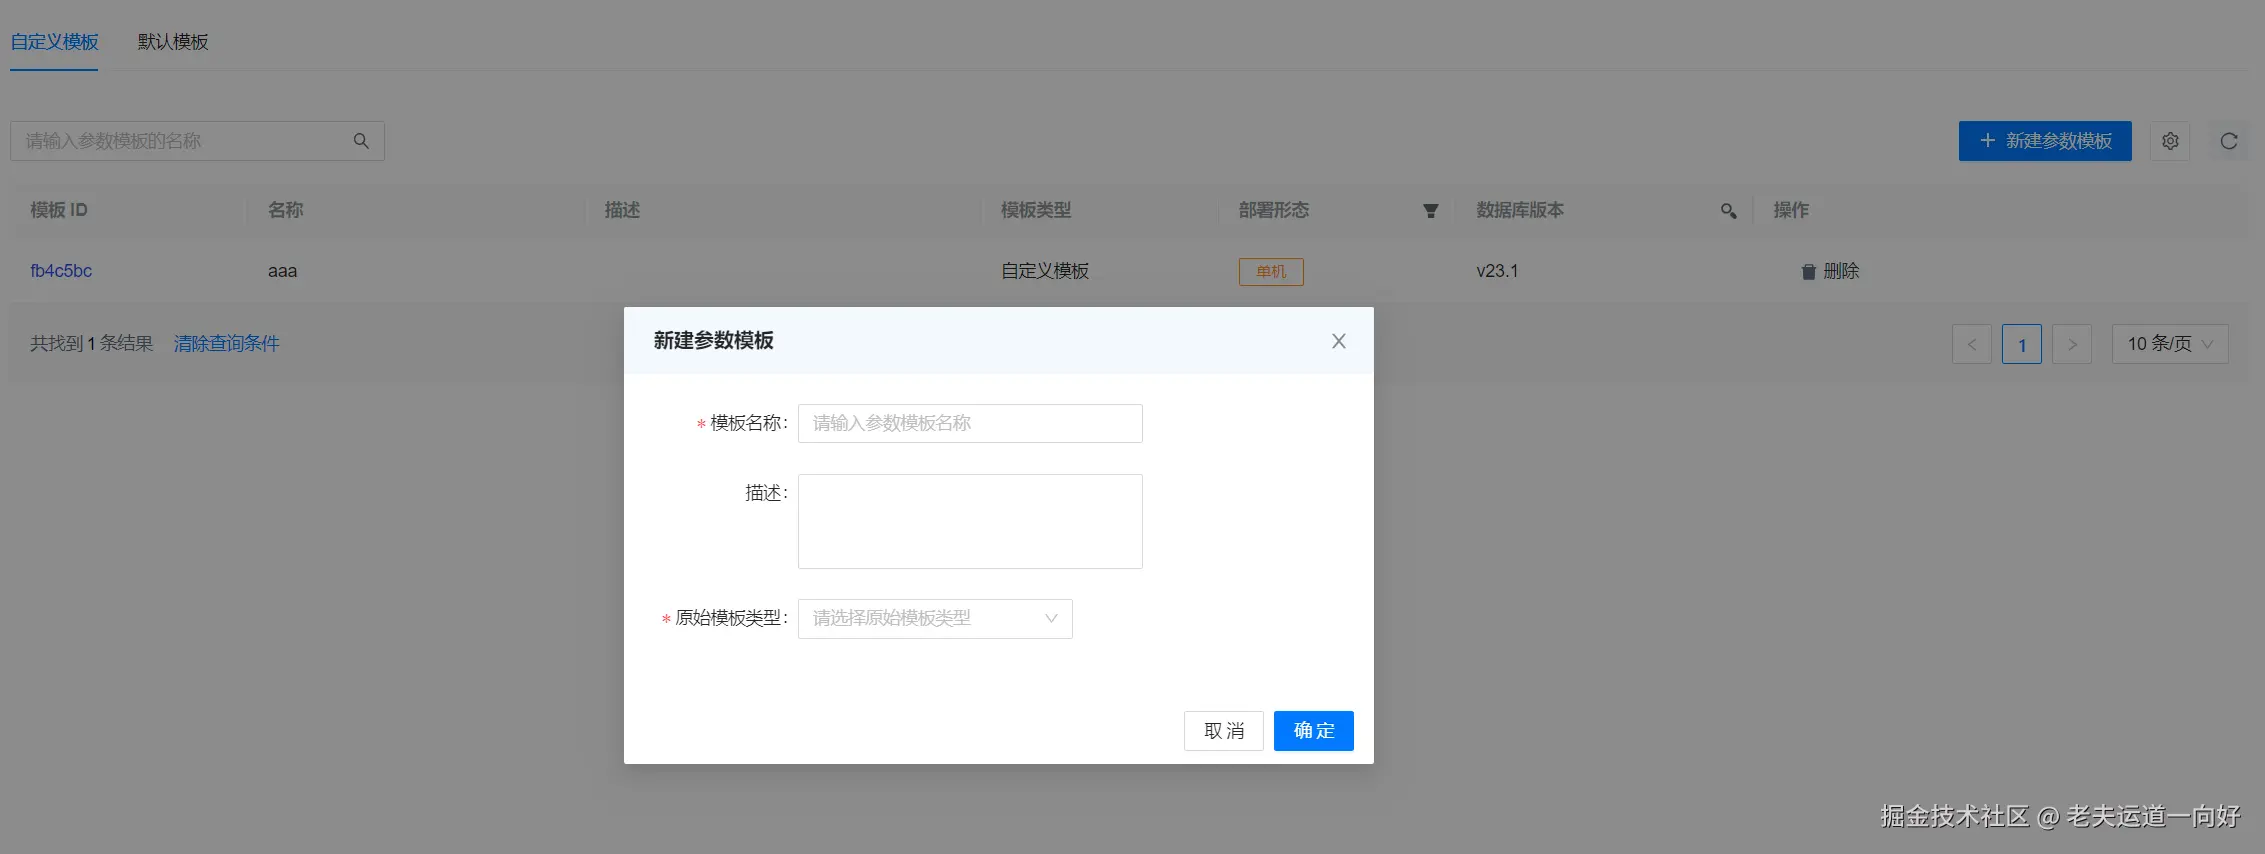The width and height of the screenshot is (2265, 854).
Task: Click dialog title 新建参数模板
Action: click(x=714, y=341)
